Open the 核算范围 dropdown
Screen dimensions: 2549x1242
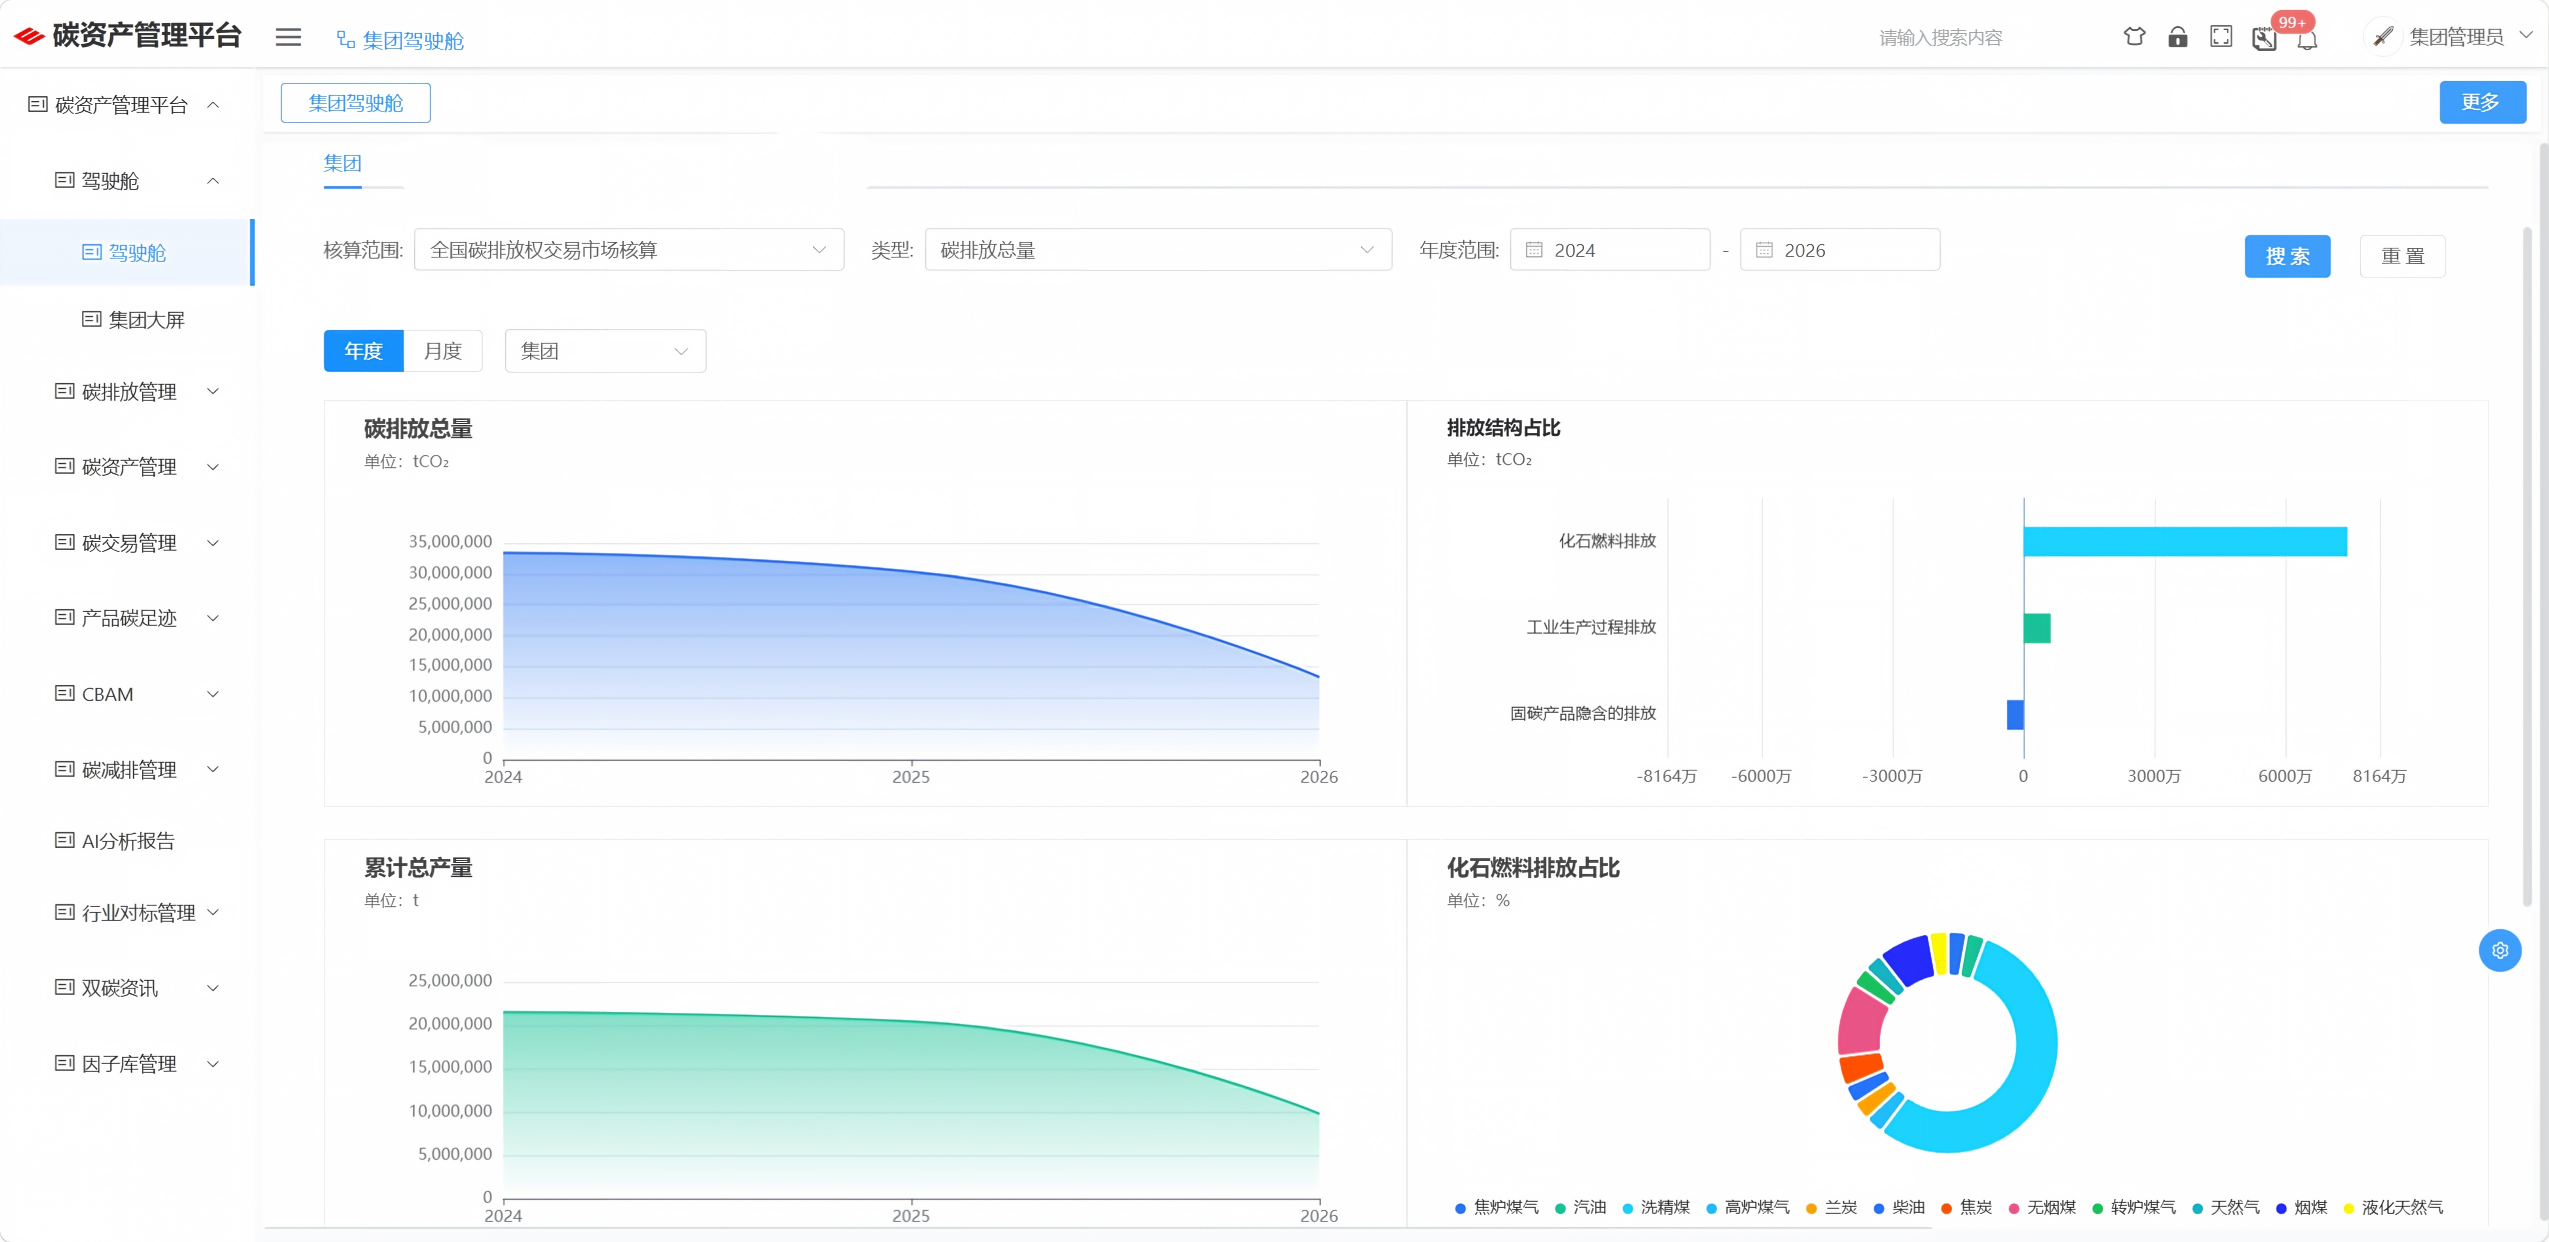click(629, 250)
